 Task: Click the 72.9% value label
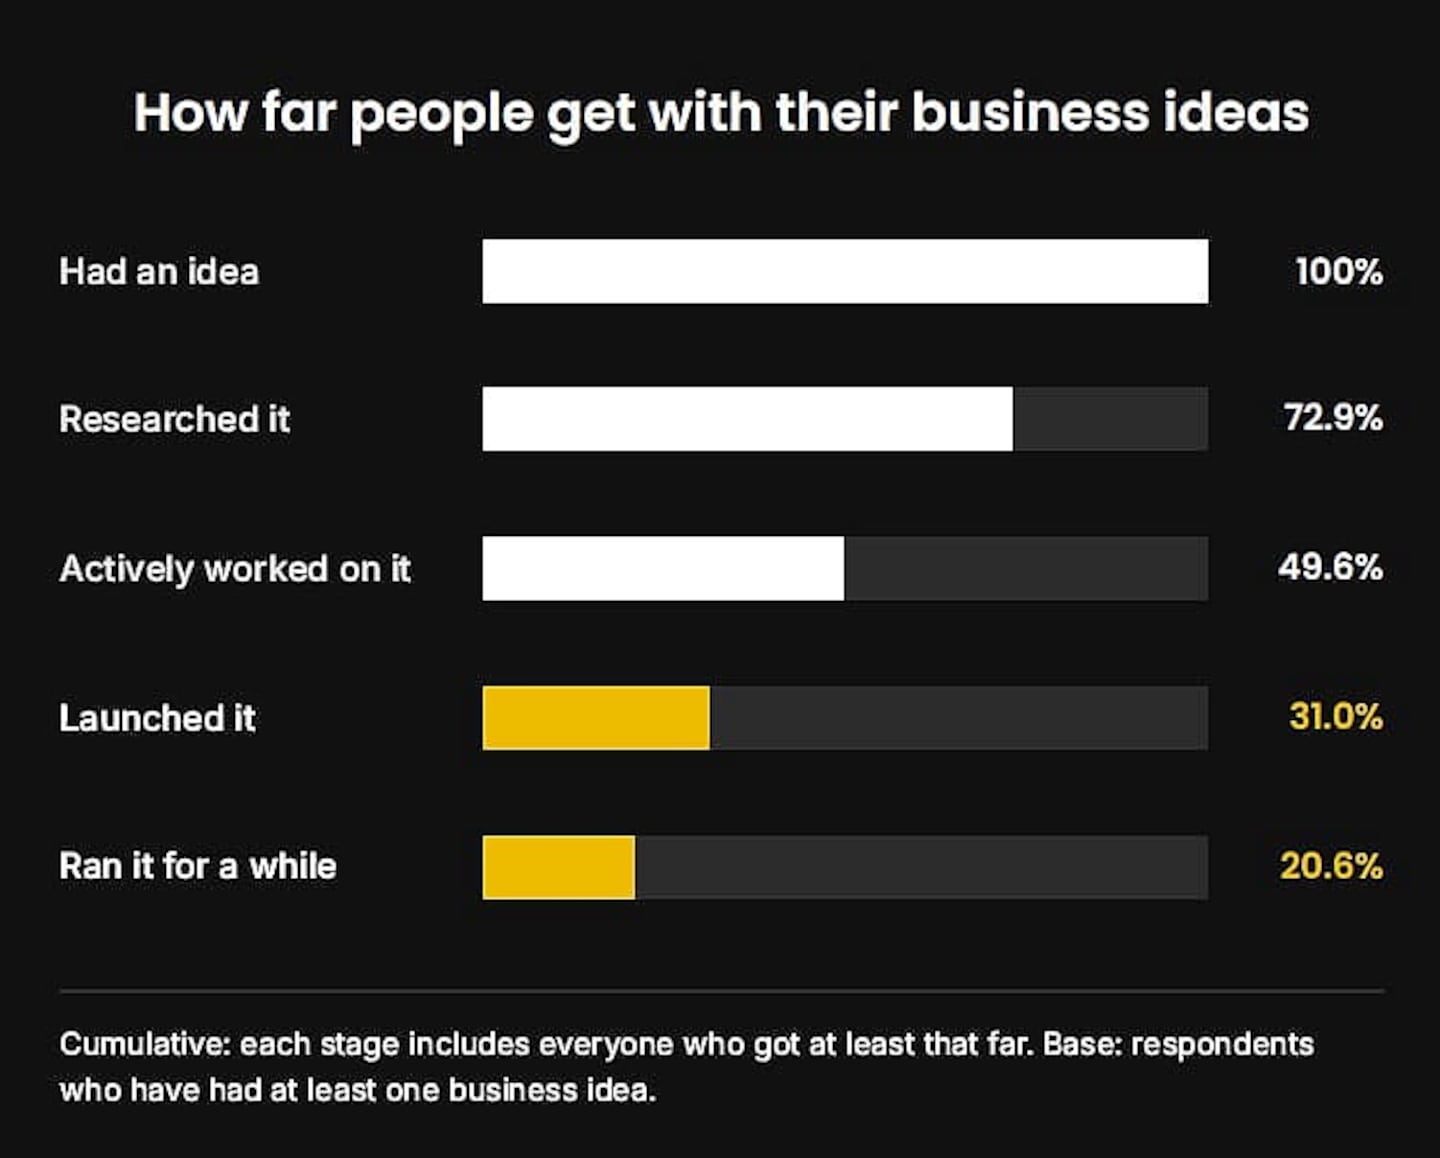click(1333, 417)
